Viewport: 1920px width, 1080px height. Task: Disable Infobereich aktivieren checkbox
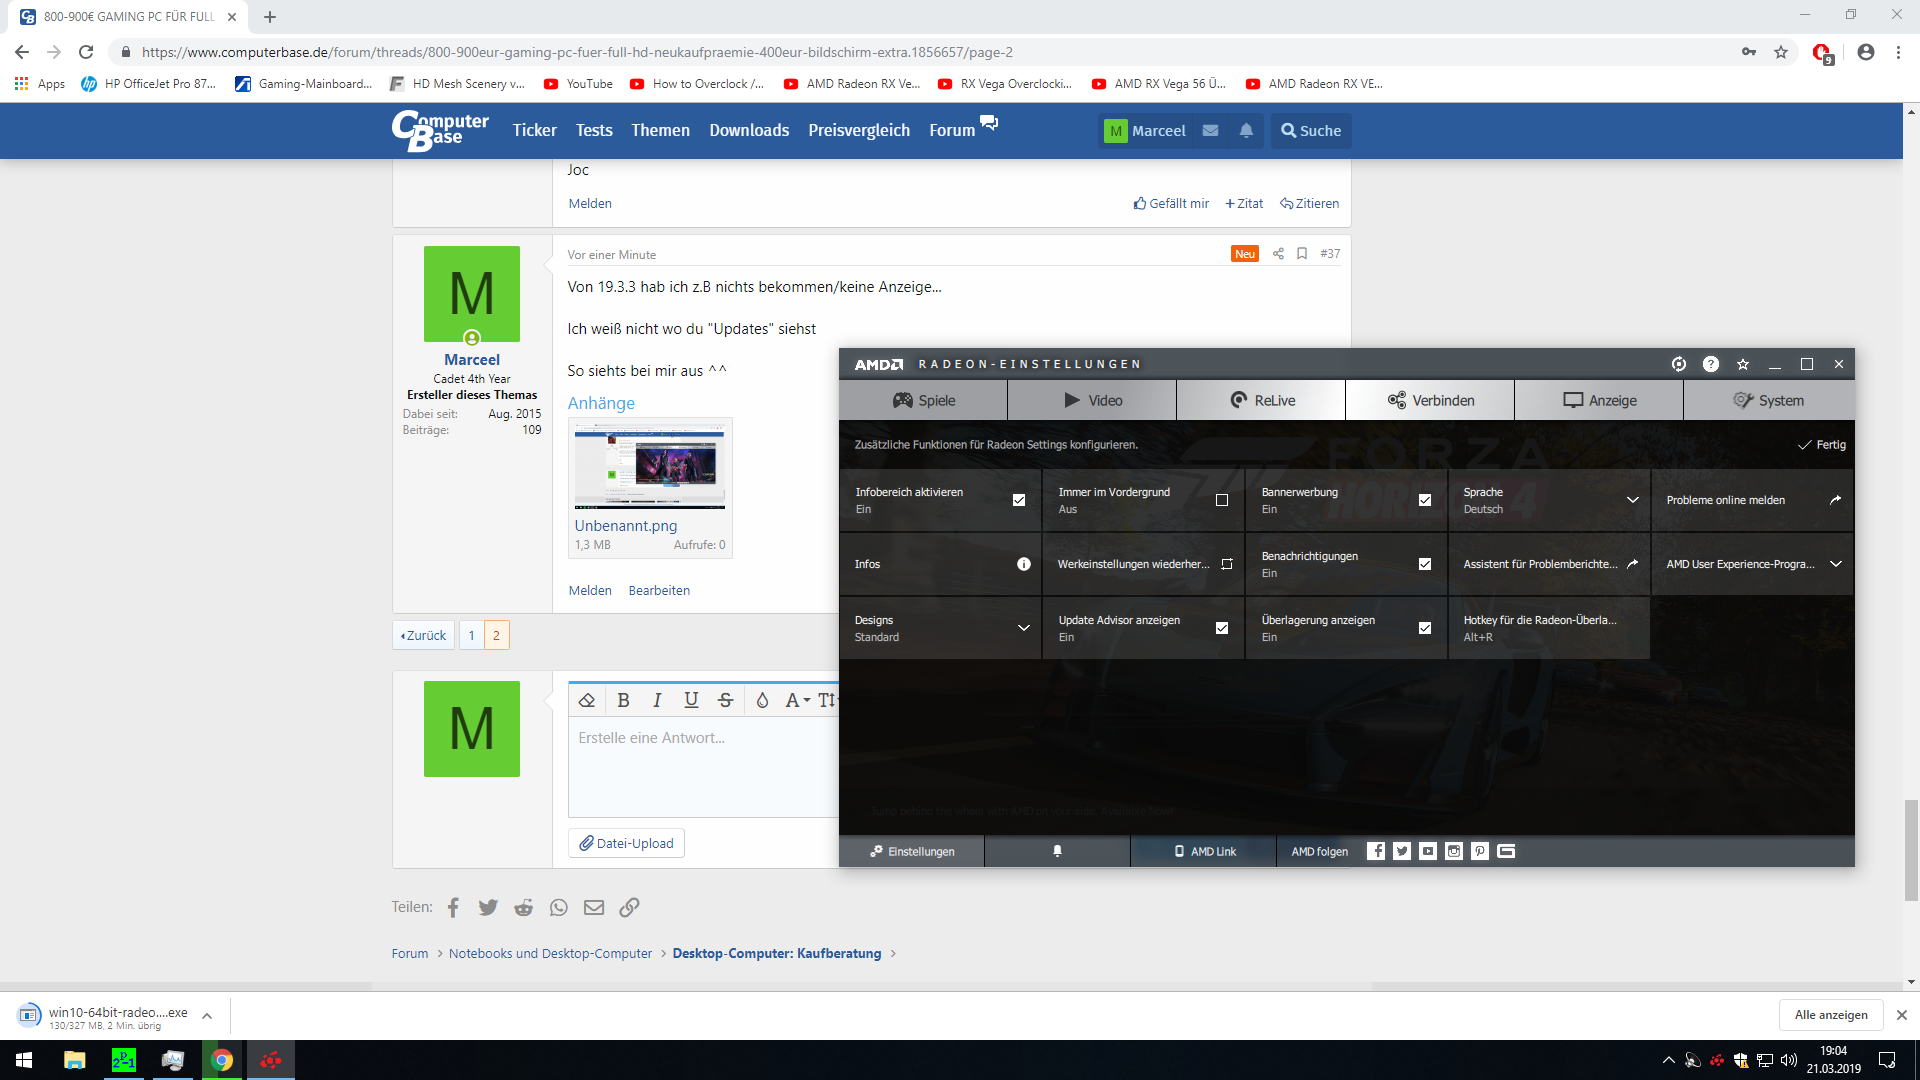tap(1019, 500)
